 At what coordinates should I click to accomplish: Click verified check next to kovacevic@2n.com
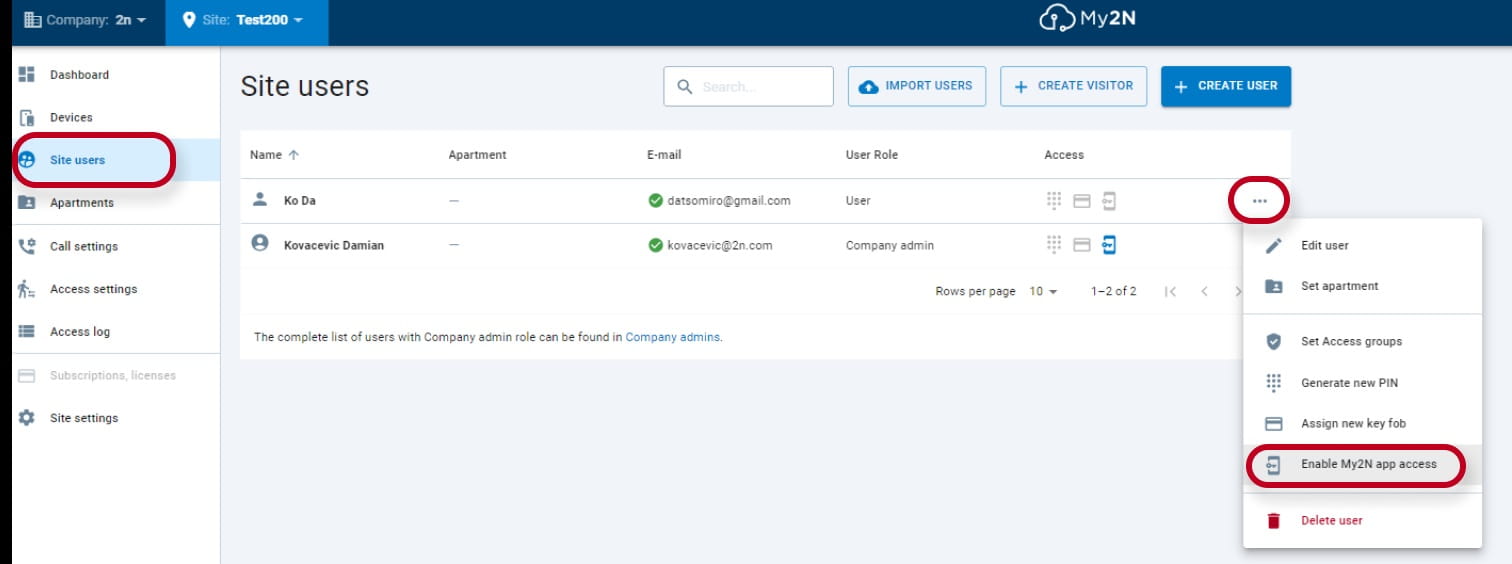point(656,245)
